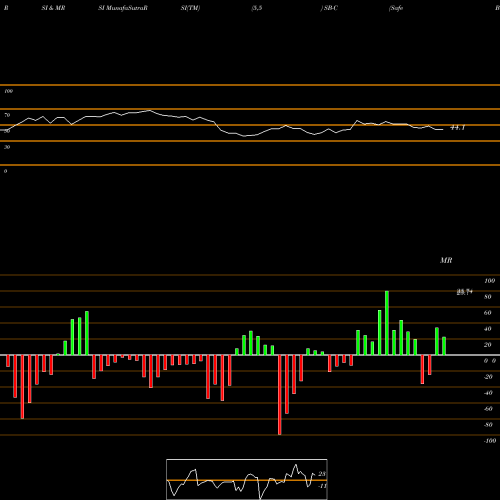The image size is (500, 500).
Task: Click the 'SI MunafaSutraR' header label
Action: (x=123, y=8)
